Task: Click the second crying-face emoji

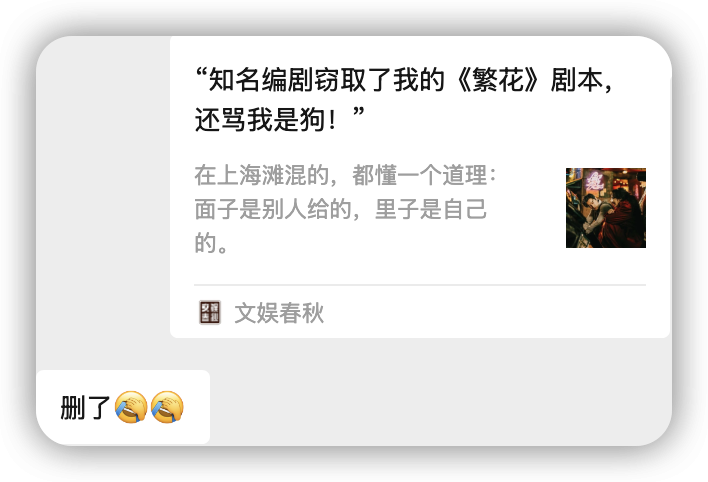Action: pyautogui.click(x=167, y=407)
